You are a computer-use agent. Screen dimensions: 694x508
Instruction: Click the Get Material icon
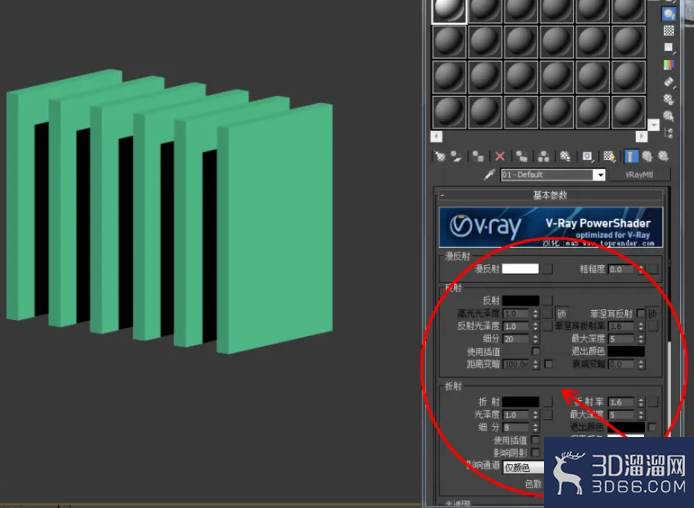tap(440, 156)
